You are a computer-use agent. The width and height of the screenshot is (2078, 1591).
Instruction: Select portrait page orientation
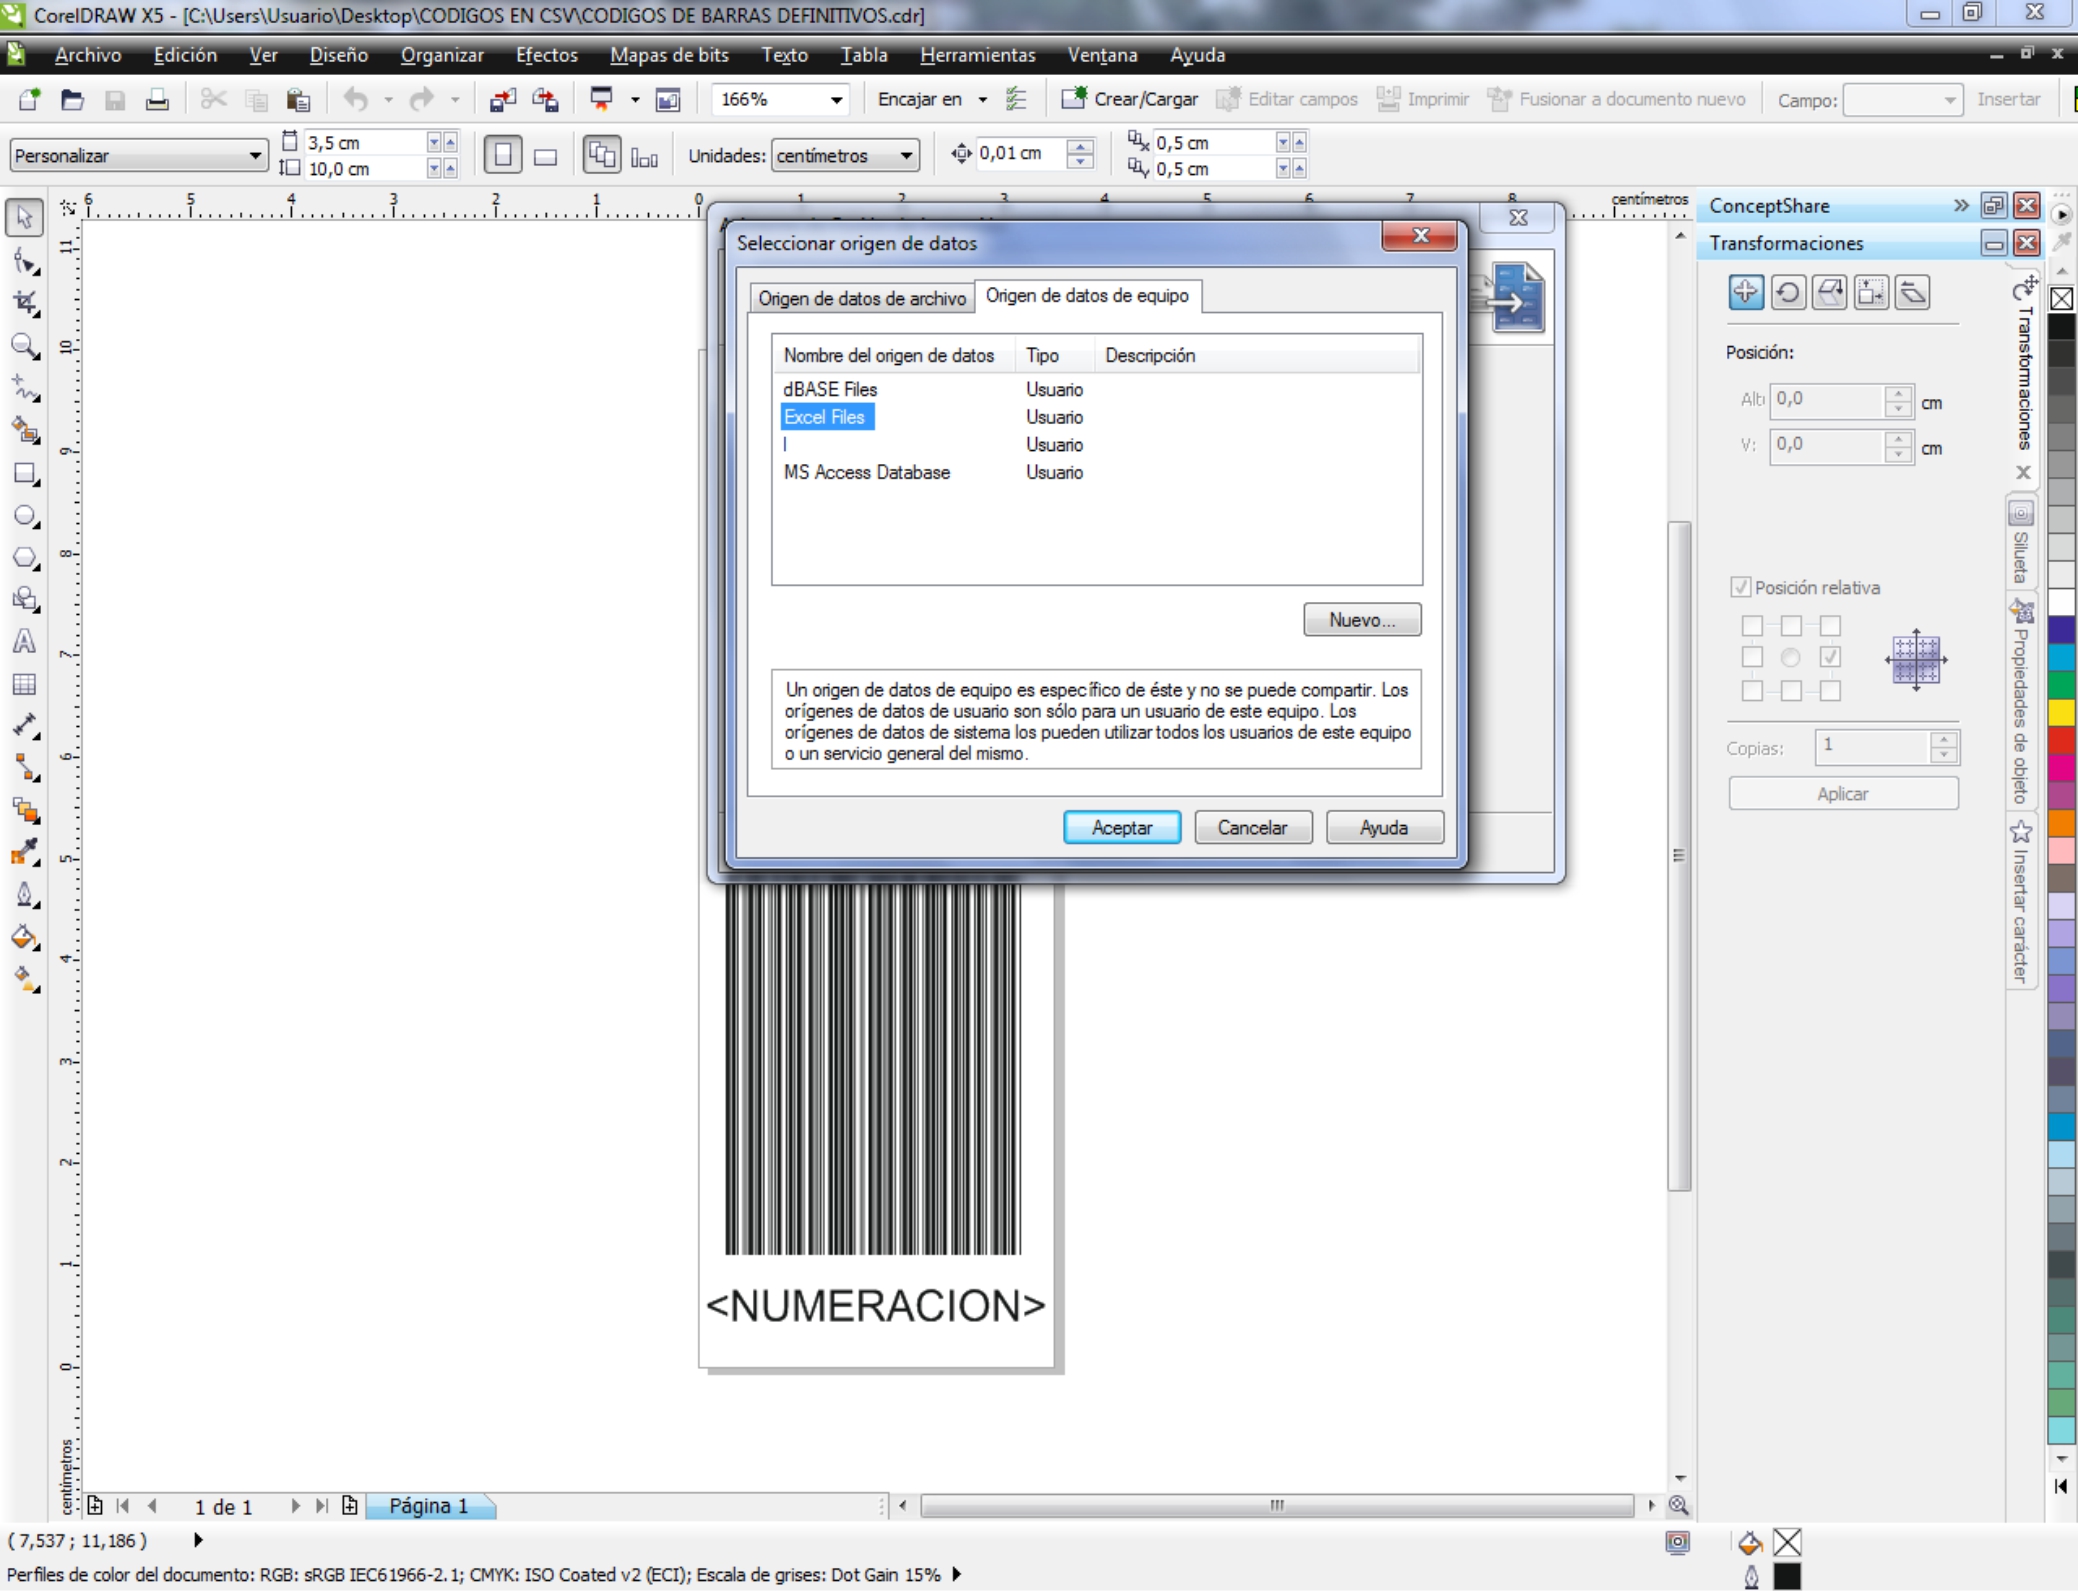coord(503,155)
